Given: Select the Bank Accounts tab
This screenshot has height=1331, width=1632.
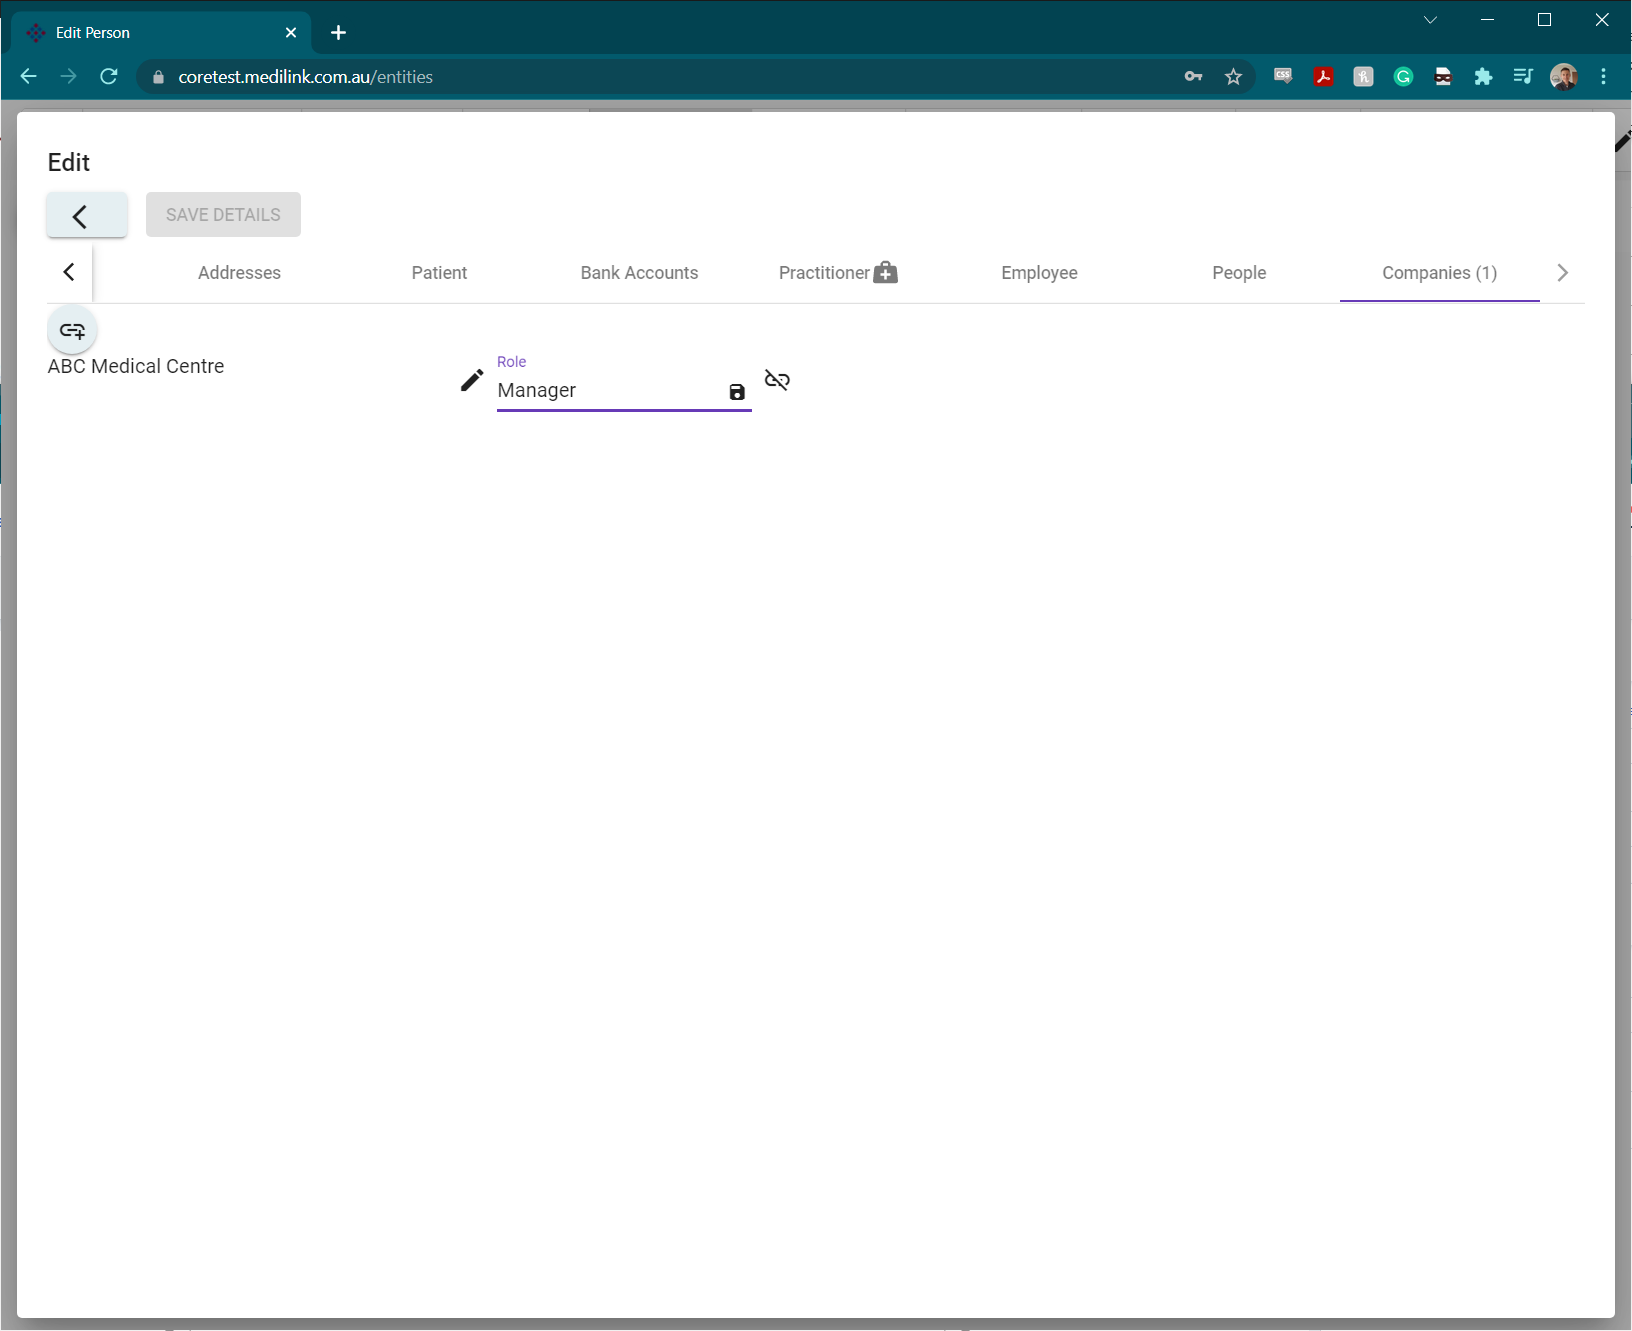Looking at the screenshot, I should 639,273.
